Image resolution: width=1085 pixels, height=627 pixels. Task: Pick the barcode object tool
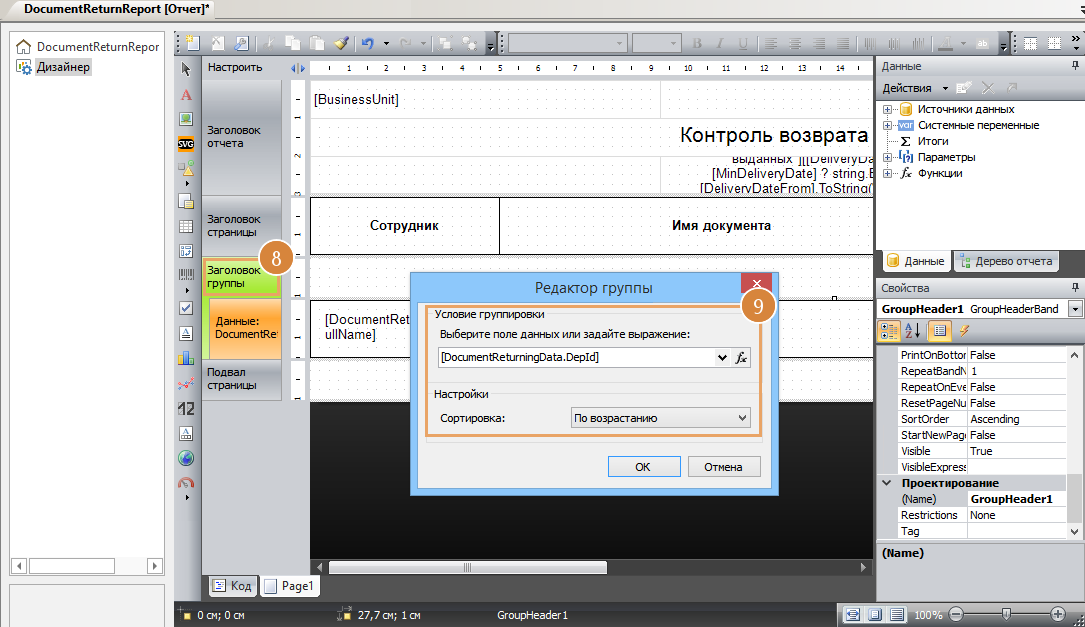tap(186, 274)
